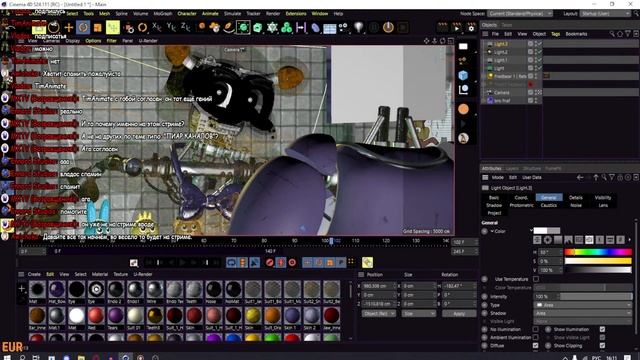Click the green Cloner MoGraph icon

[287, 27]
